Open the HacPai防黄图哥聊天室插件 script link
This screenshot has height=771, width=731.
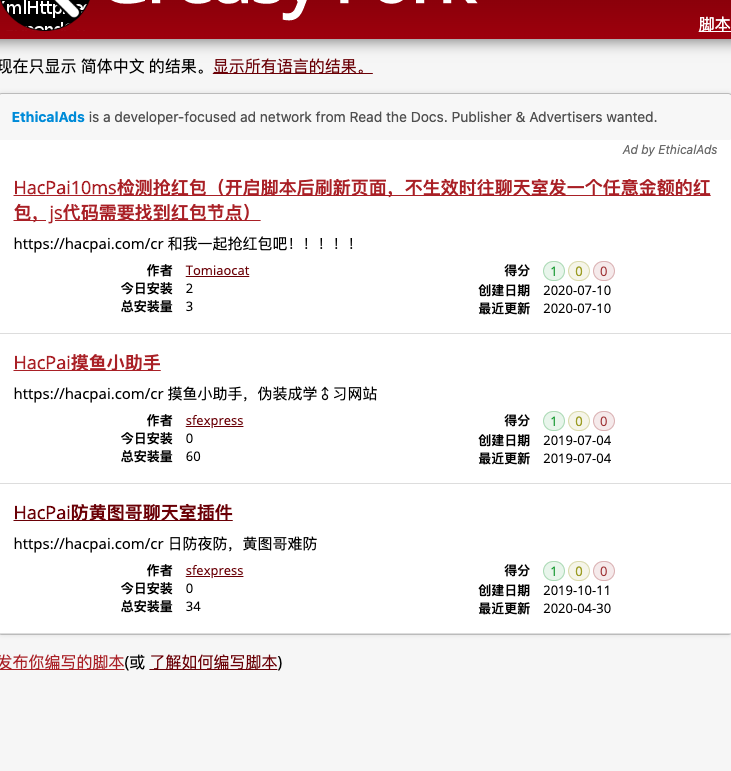(x=123, y=512)
